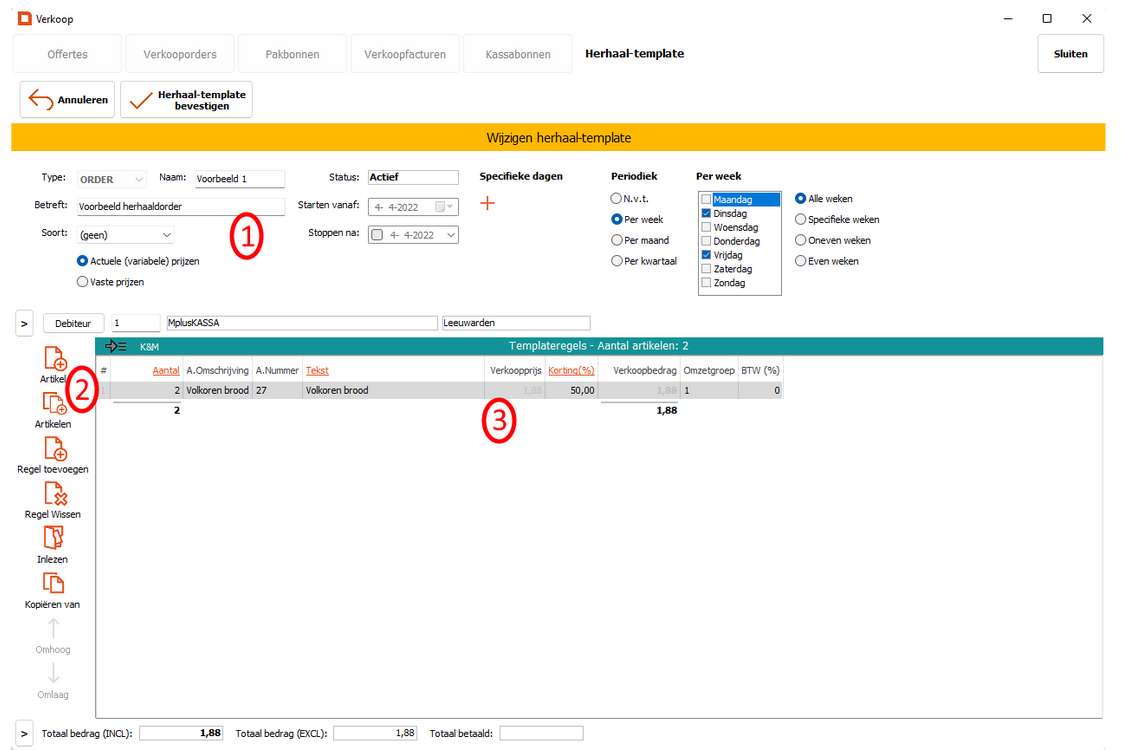Expand the panel beside Debiteur button

coord(25,323)
